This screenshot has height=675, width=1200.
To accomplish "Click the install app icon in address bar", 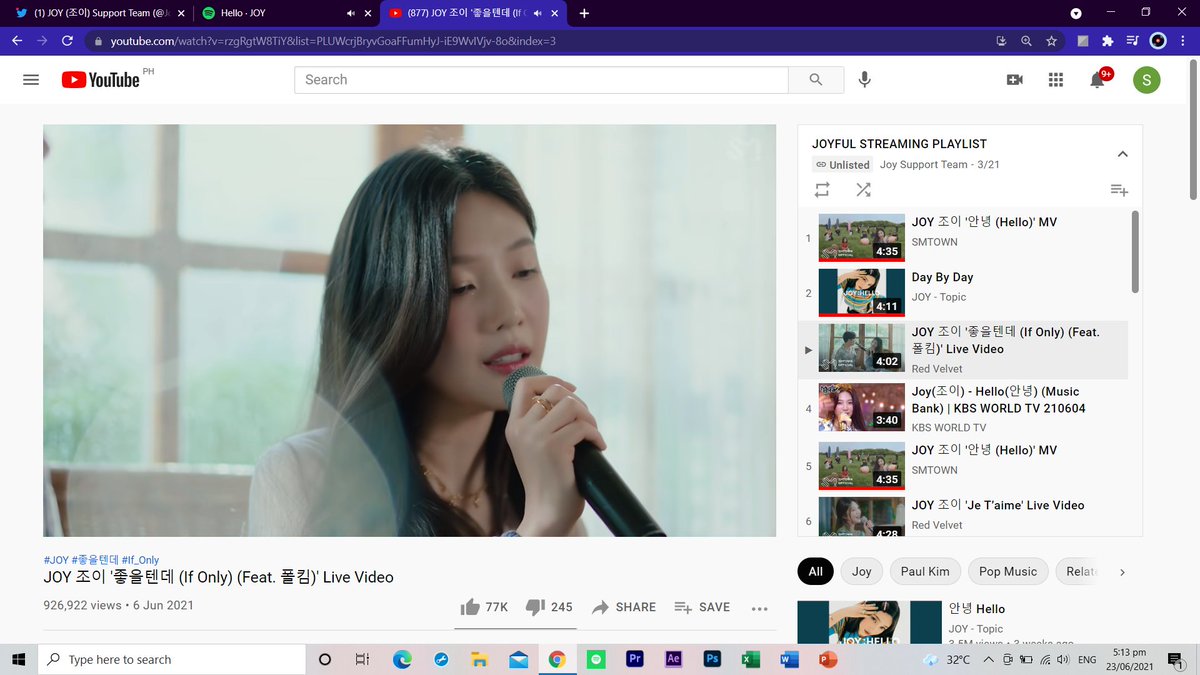I will [1001, 41].
